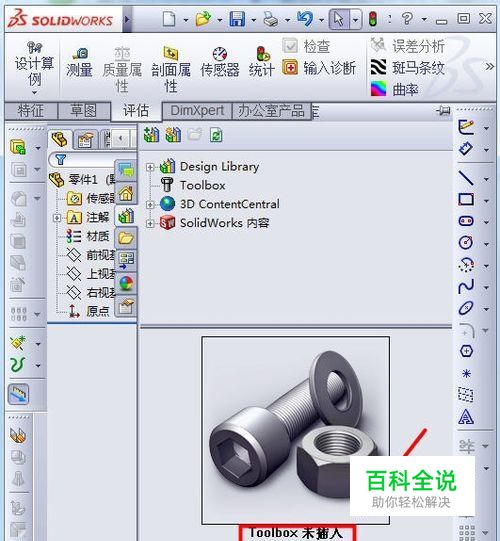The image size is (500, 541).
Task: Switch to the DimXpert tab
Action: pyautogui.click(x=197, y=111)
